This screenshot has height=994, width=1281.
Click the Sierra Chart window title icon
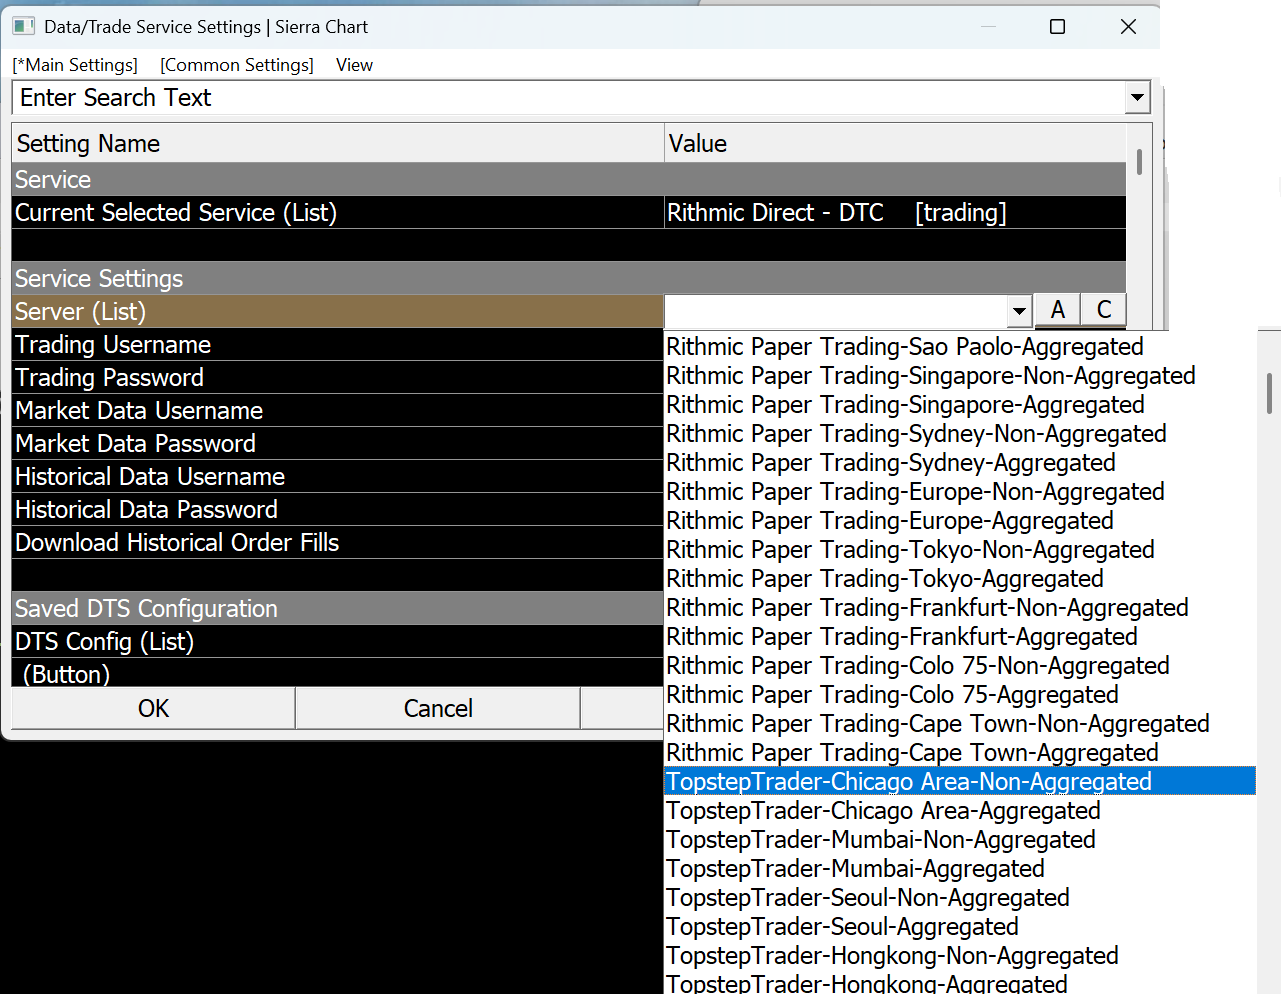tap(24, 26)
